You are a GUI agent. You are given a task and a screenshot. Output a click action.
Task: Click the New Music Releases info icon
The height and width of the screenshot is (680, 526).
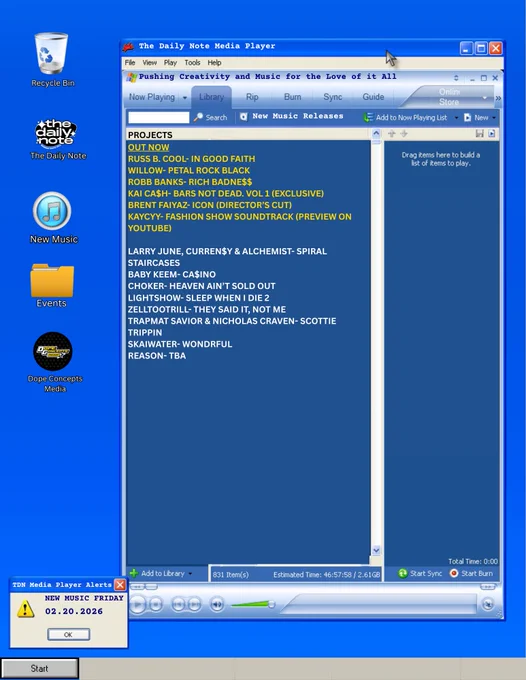(244, 117)
